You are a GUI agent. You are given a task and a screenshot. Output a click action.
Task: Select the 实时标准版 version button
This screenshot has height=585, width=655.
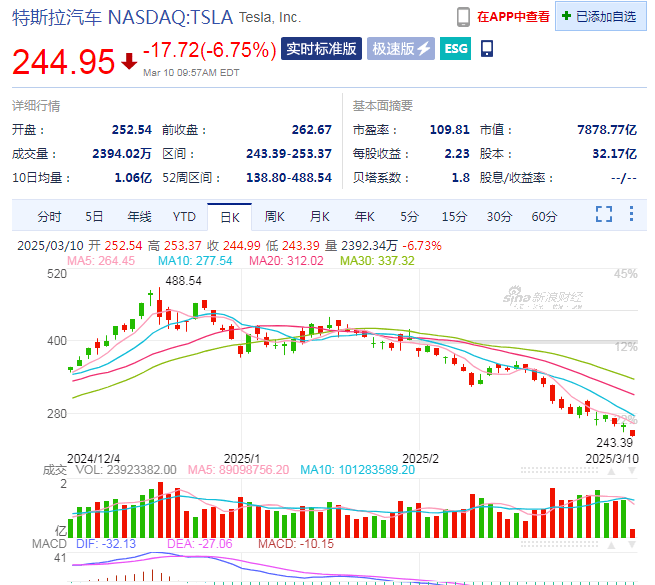point(321,48)
